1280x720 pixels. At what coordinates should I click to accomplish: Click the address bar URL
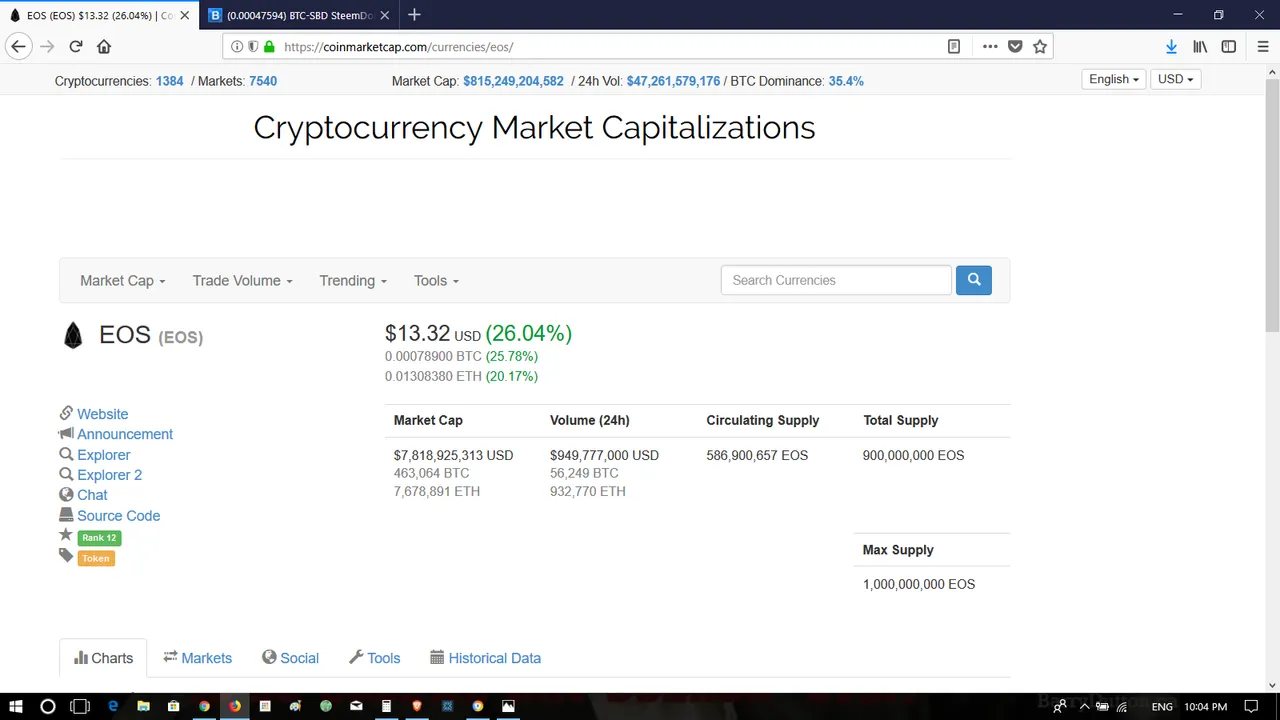(398, 47)
